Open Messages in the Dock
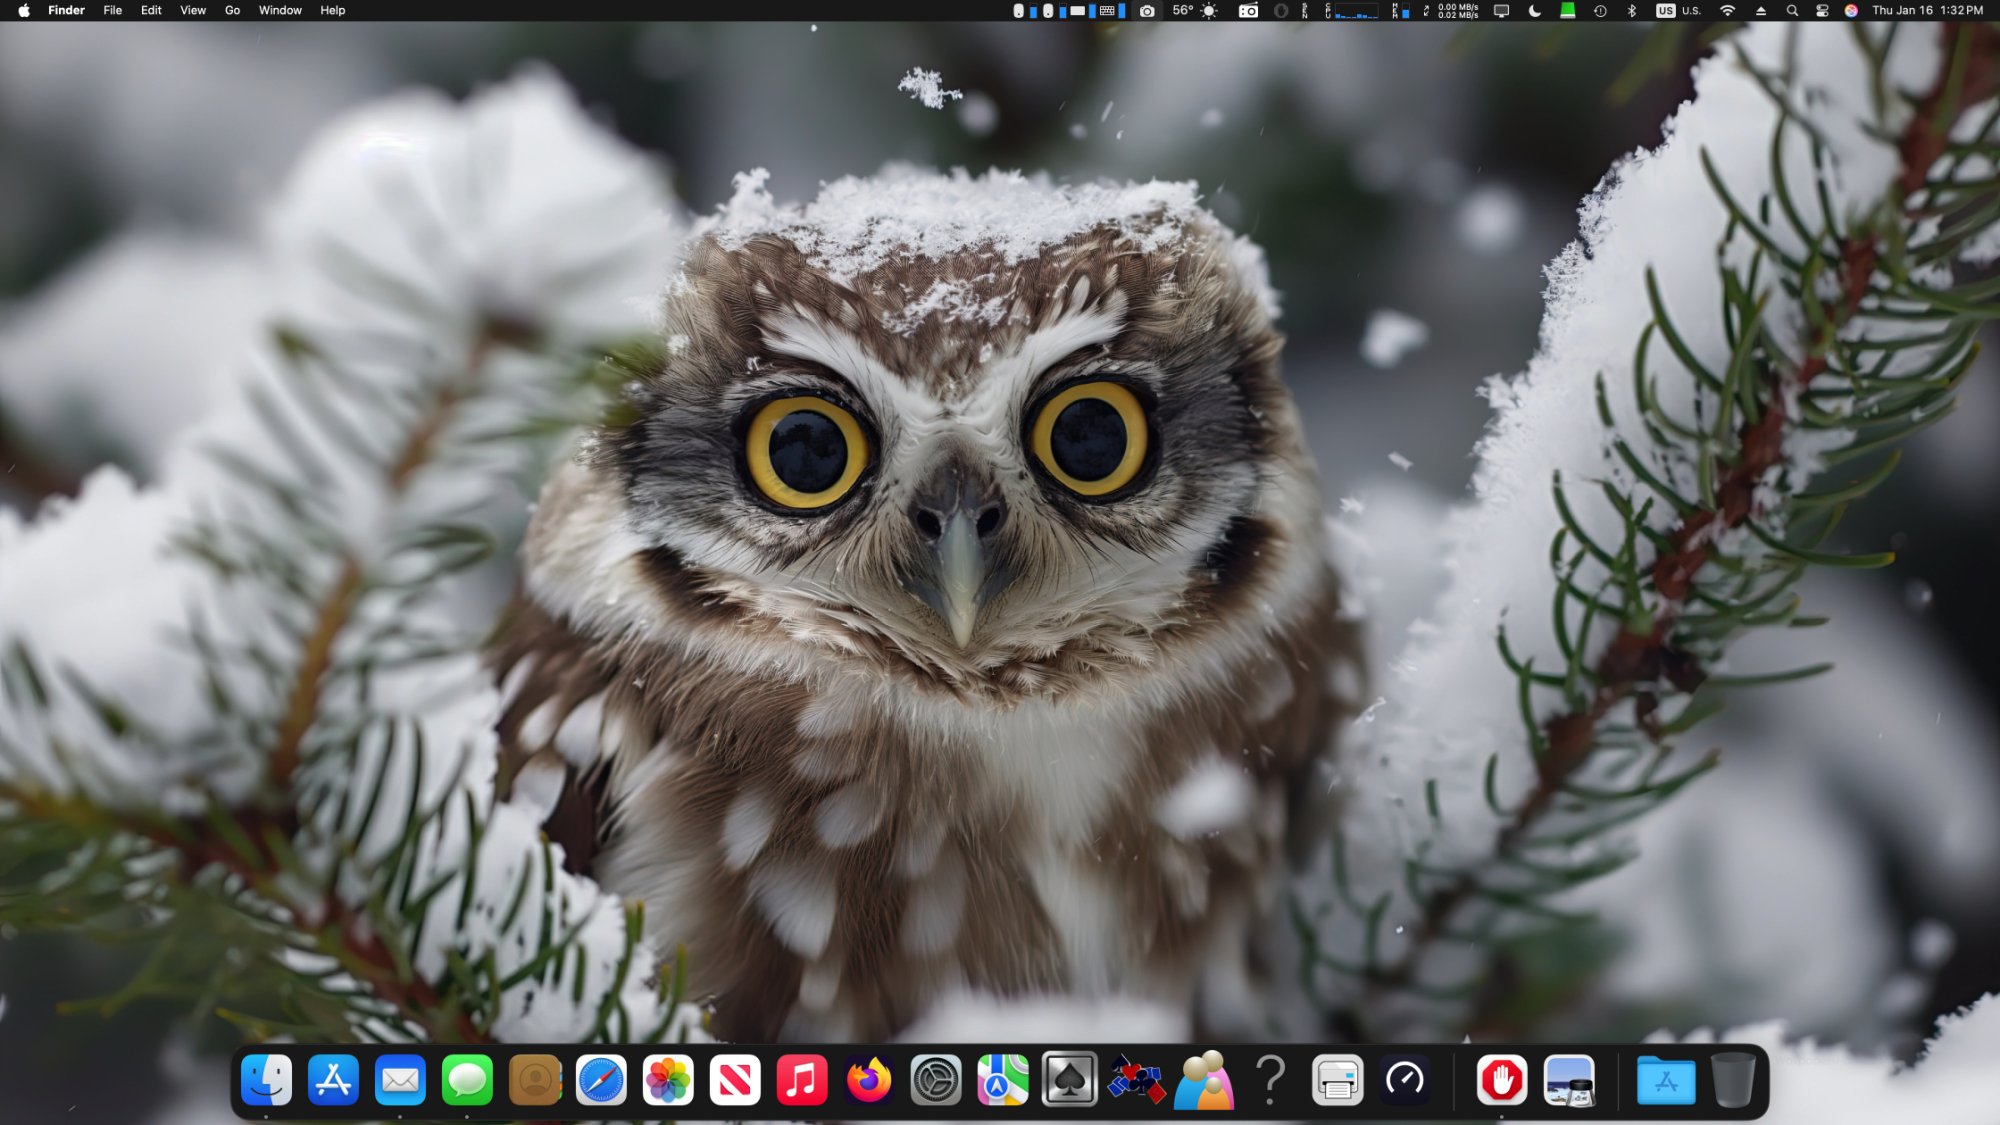 click(x=467, y=1080)
